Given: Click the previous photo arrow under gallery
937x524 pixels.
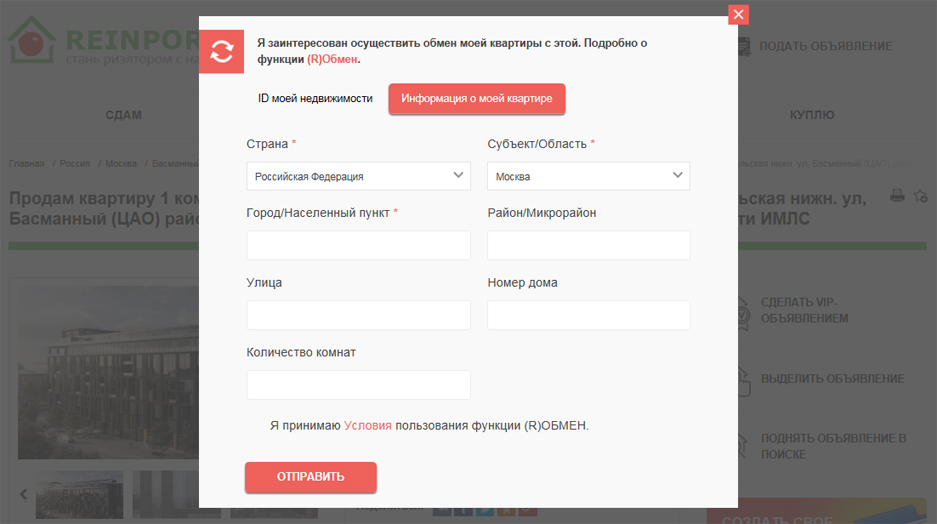Looking at the screenshot, I should click(24, 494).
